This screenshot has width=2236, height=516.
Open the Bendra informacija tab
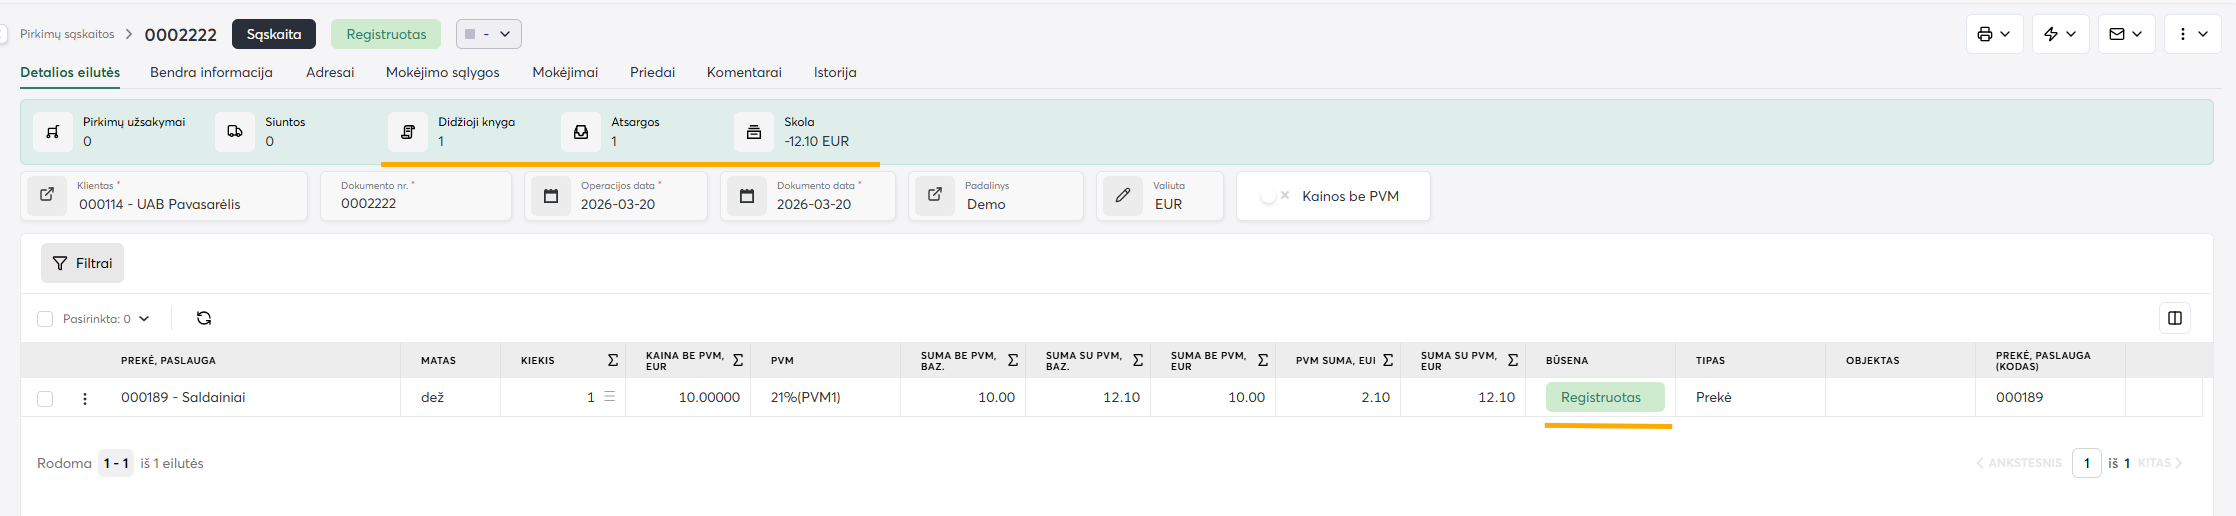(x=211, y=72)
